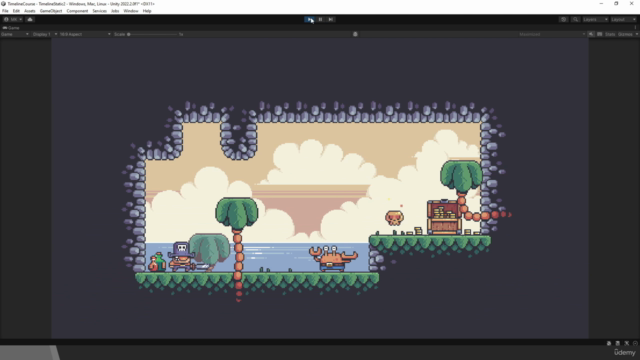Close the Unity window

point(631,3)
